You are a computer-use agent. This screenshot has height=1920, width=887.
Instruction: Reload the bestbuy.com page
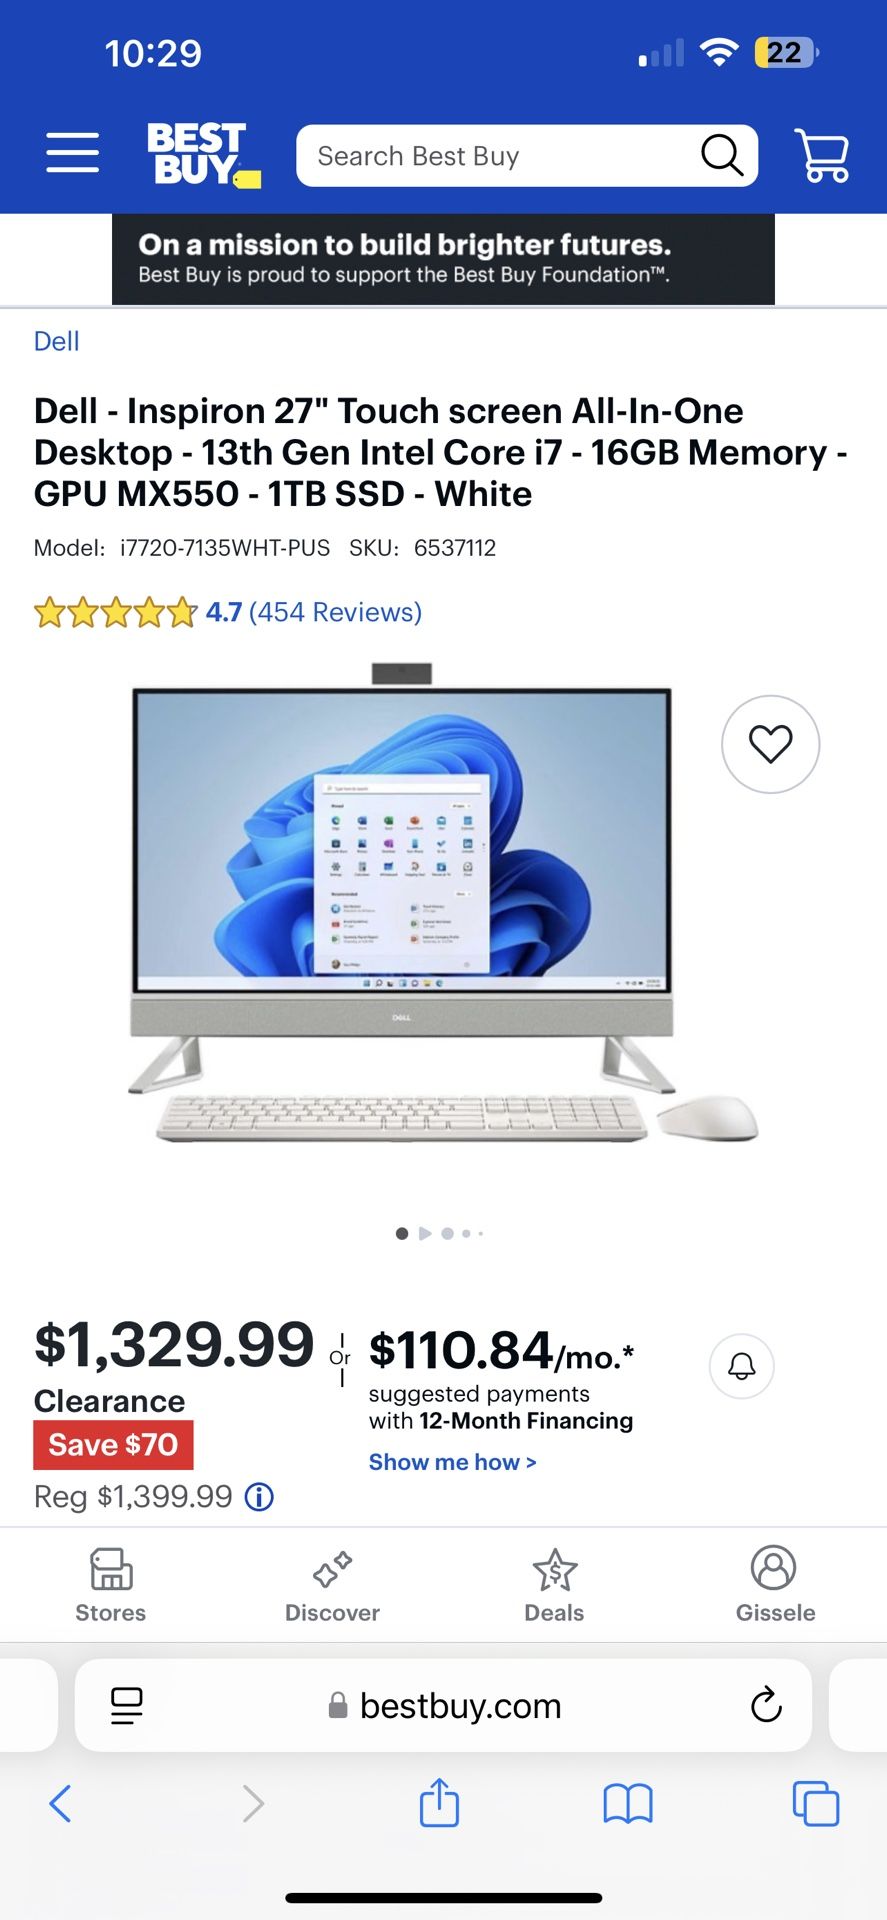point(766,1704)
